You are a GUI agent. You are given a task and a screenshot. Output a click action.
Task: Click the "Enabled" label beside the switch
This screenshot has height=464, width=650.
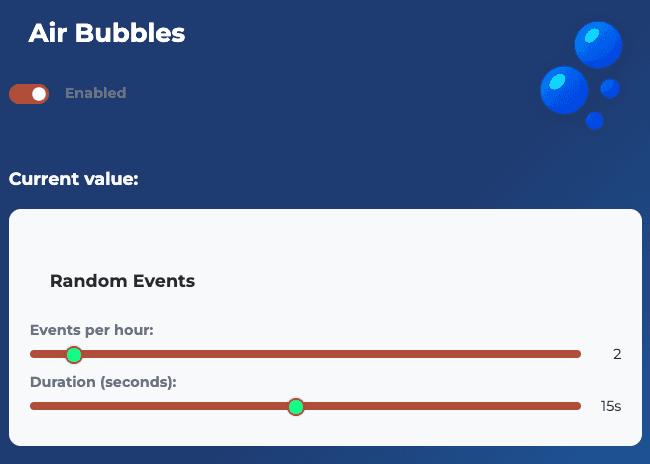click(95, 93)
